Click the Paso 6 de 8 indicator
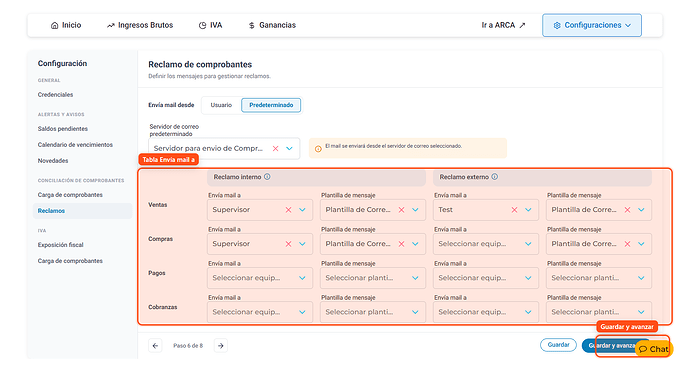 point(188,346)
